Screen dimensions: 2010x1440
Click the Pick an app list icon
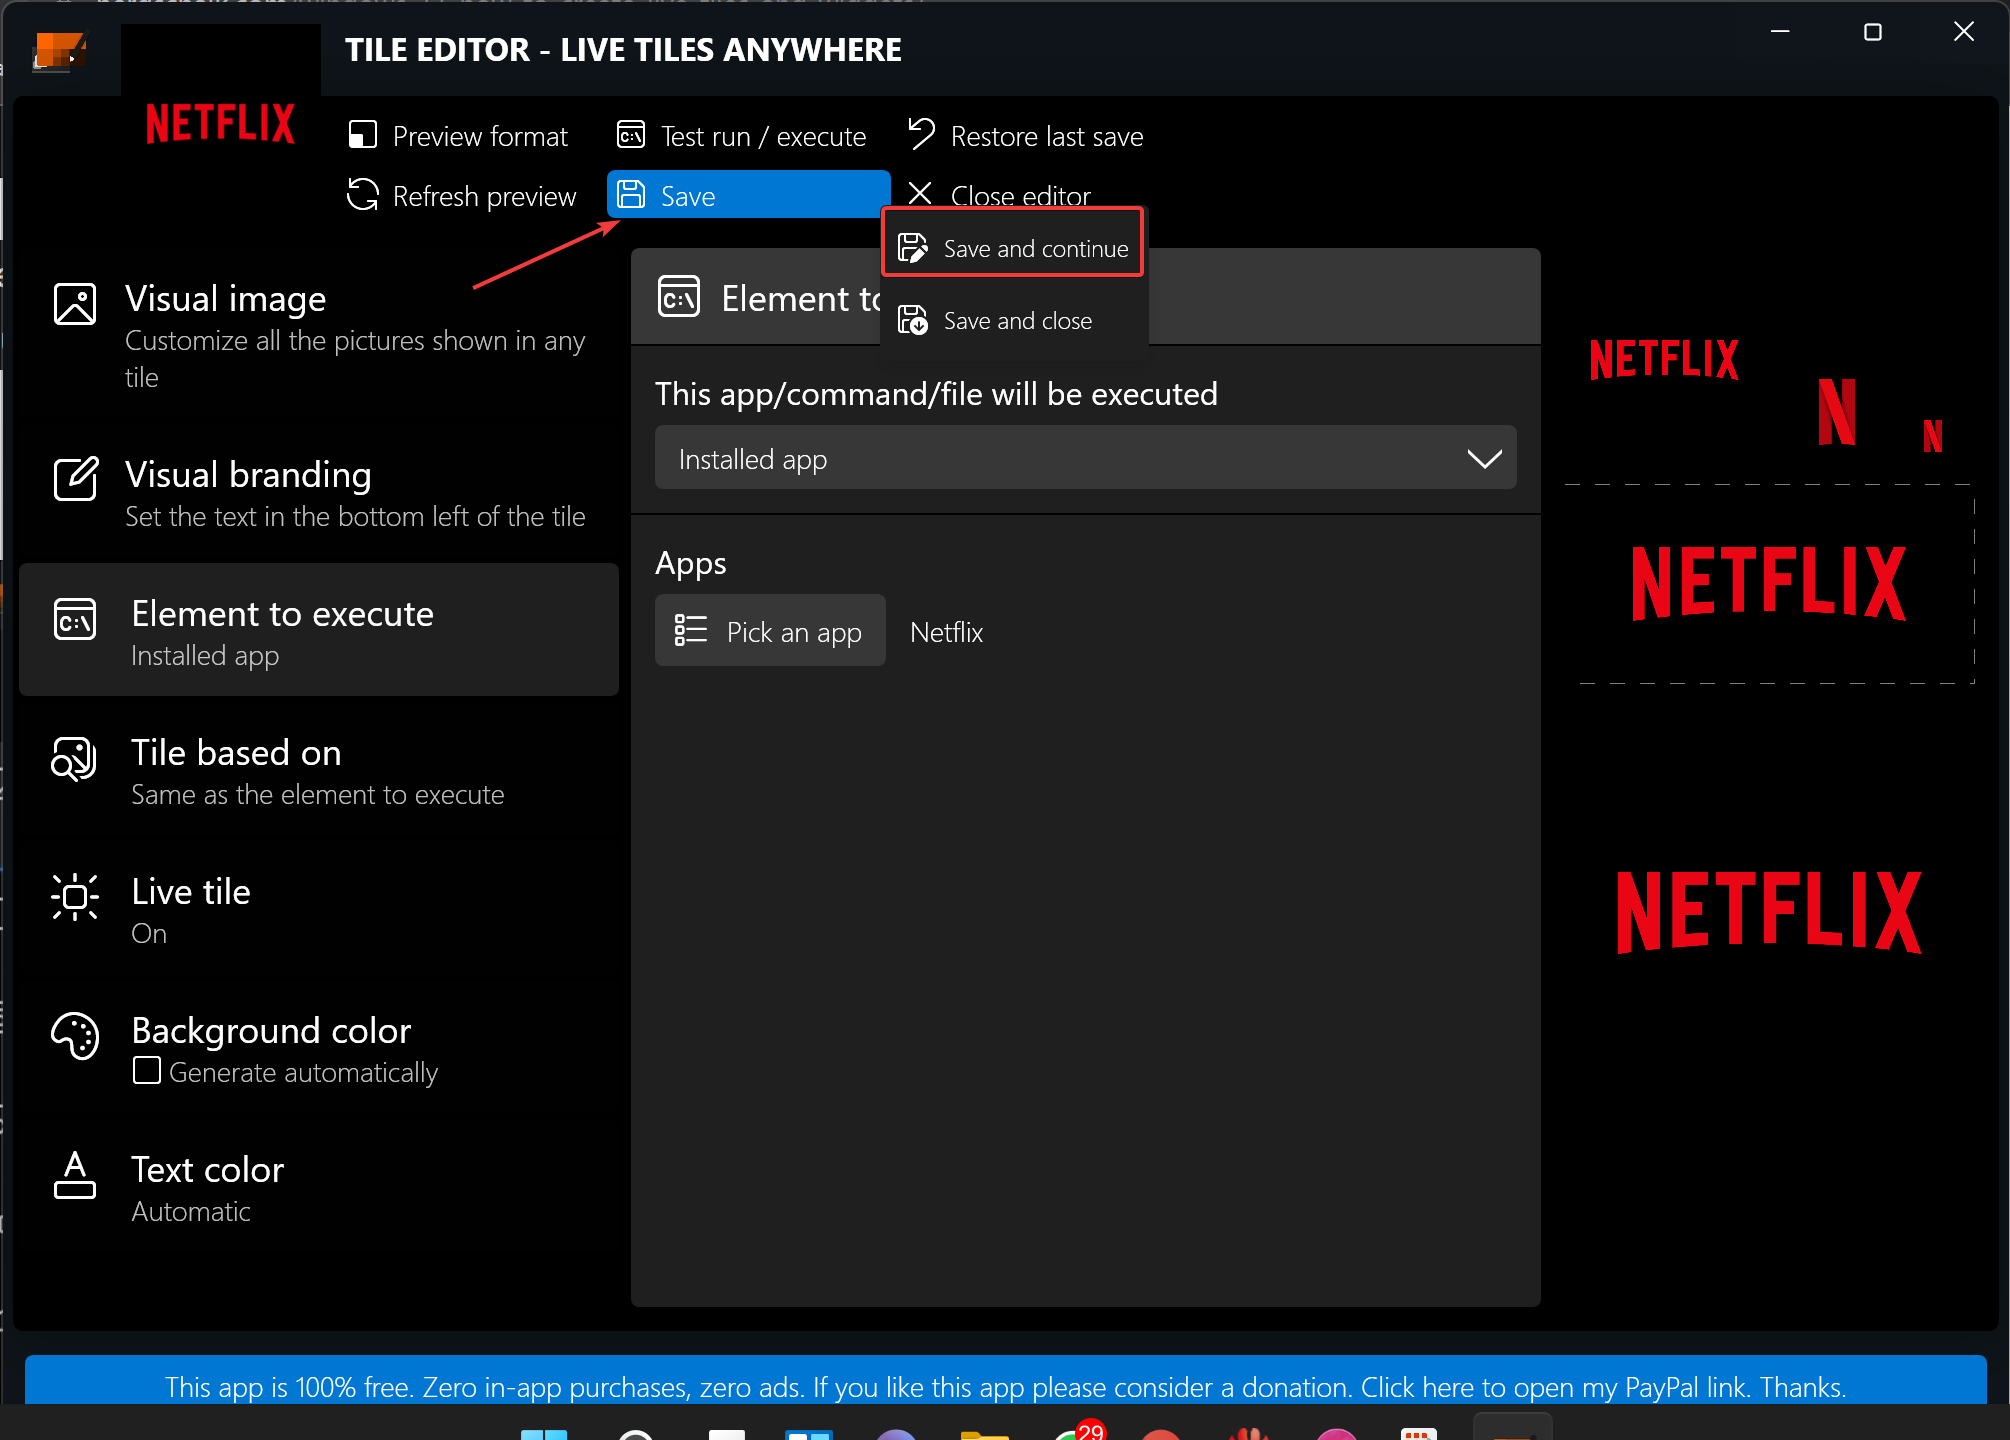[x=690, y=630]
